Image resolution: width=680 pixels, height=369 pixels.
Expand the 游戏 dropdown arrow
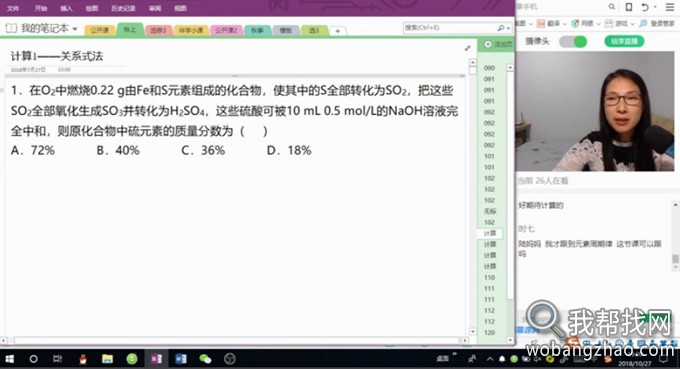click(632, 24)
